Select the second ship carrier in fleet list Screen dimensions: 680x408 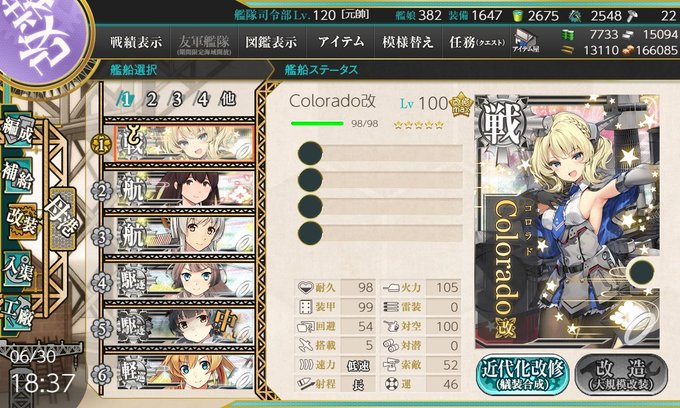(x=184, y=189)
